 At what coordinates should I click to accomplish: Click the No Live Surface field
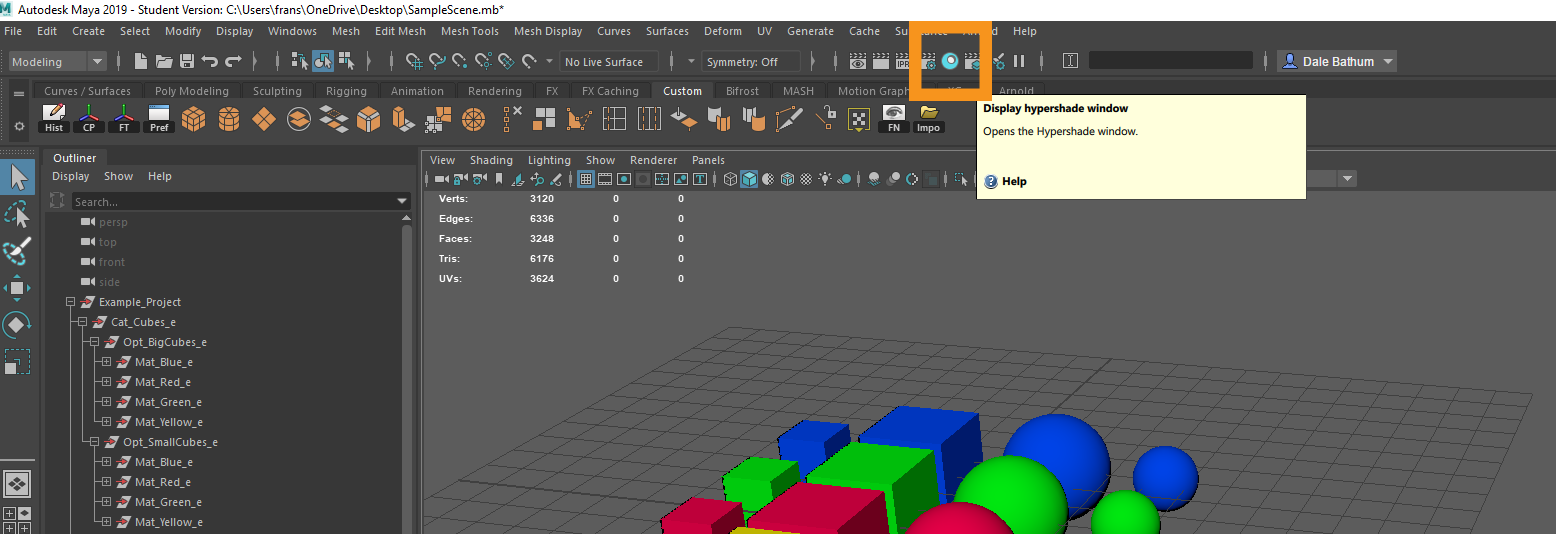(x=608, y=62)
